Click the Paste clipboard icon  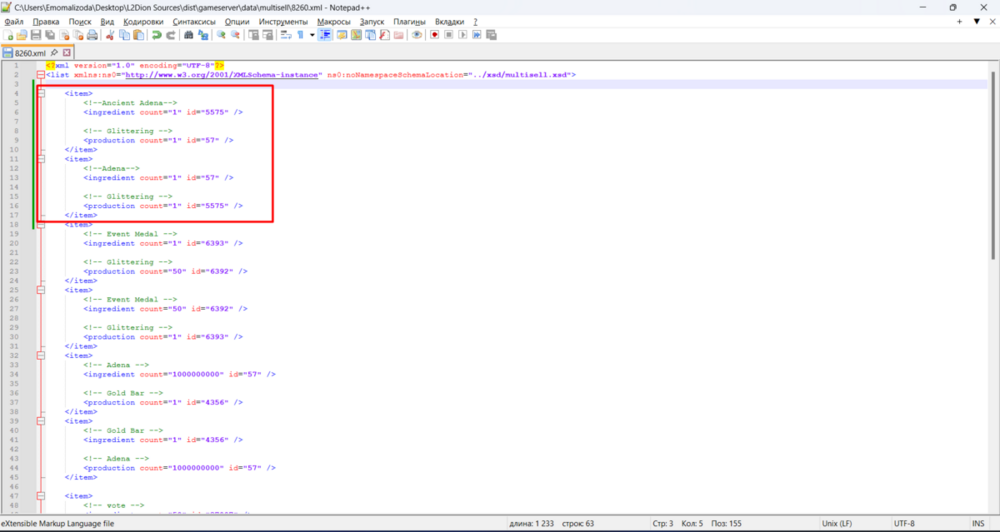[138, 35]
